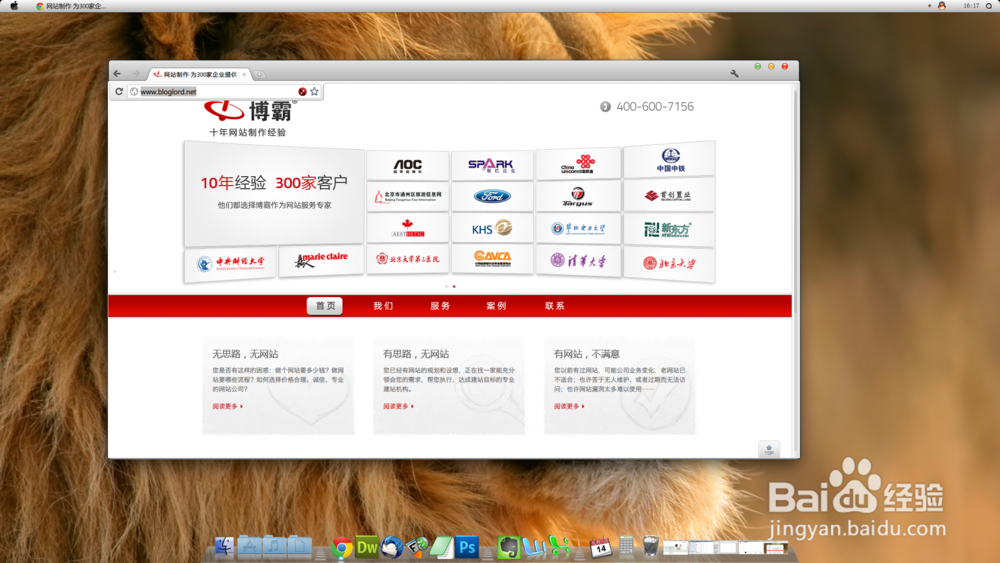Click the browser forward arrow
Viewport: 1000px width, 563px height.
(x=135, y=74)
